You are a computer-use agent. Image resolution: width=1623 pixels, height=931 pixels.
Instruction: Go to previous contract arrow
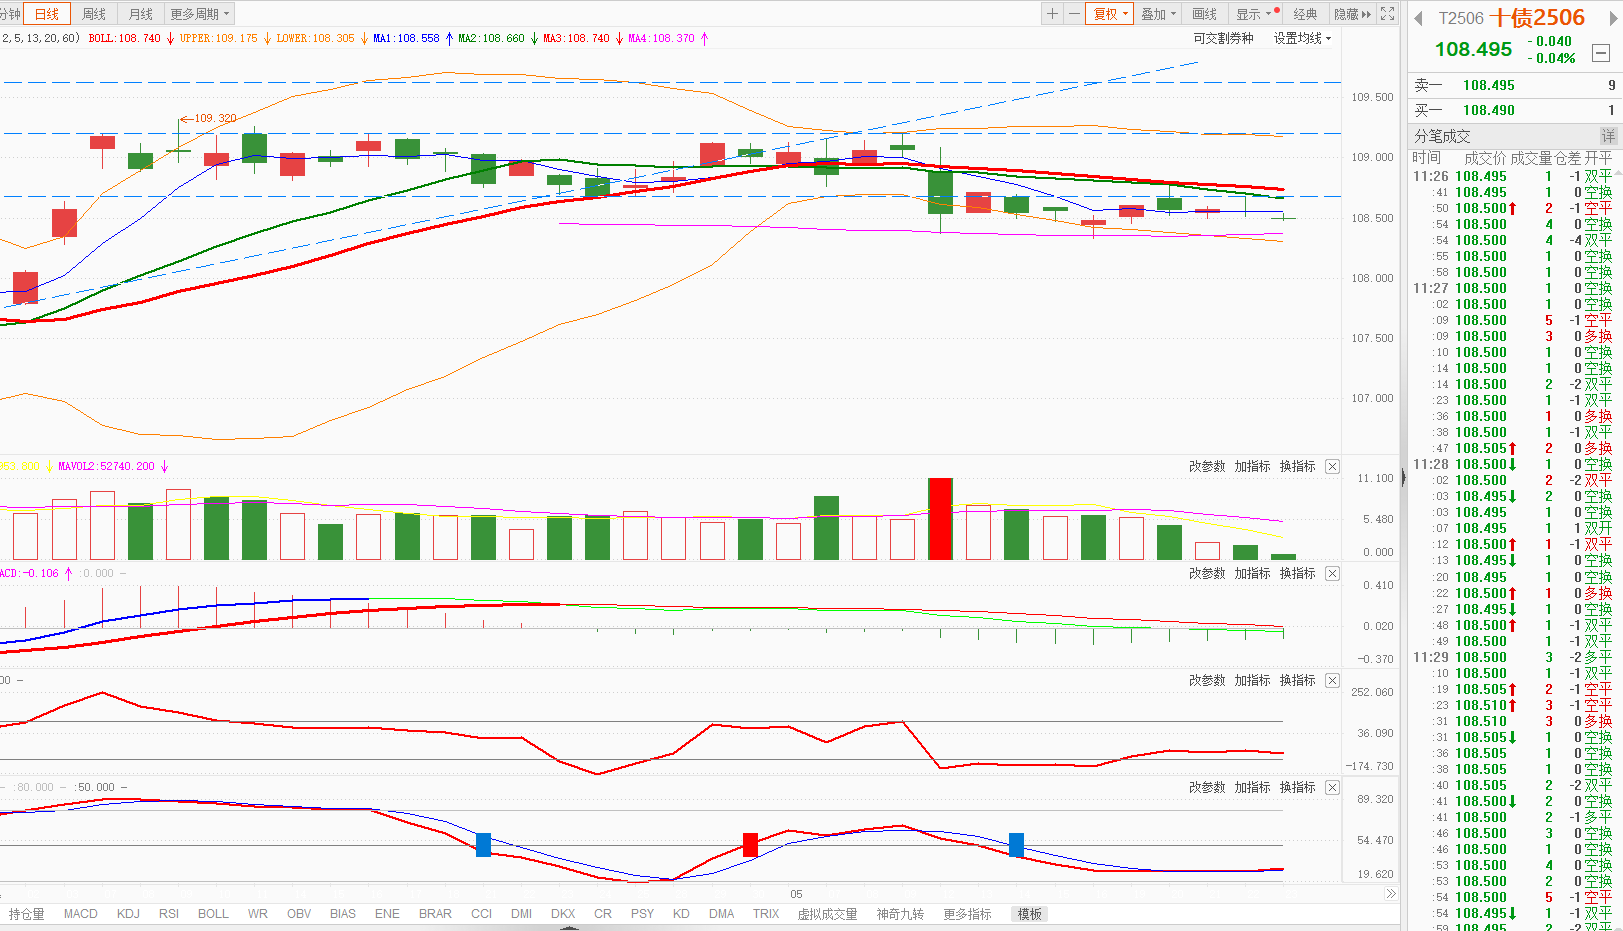(x=1418, y=18)
